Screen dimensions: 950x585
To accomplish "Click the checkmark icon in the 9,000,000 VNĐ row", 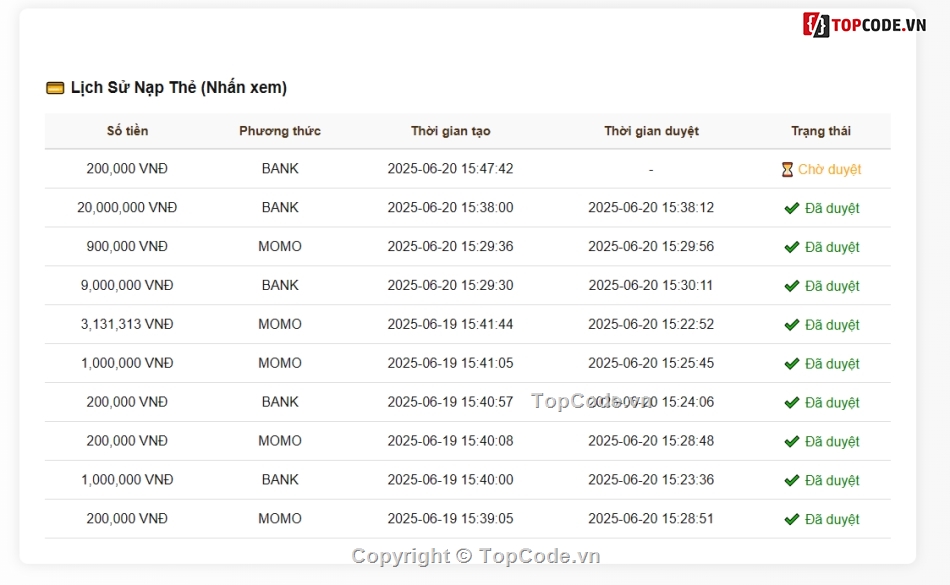I will click(791, 286).
